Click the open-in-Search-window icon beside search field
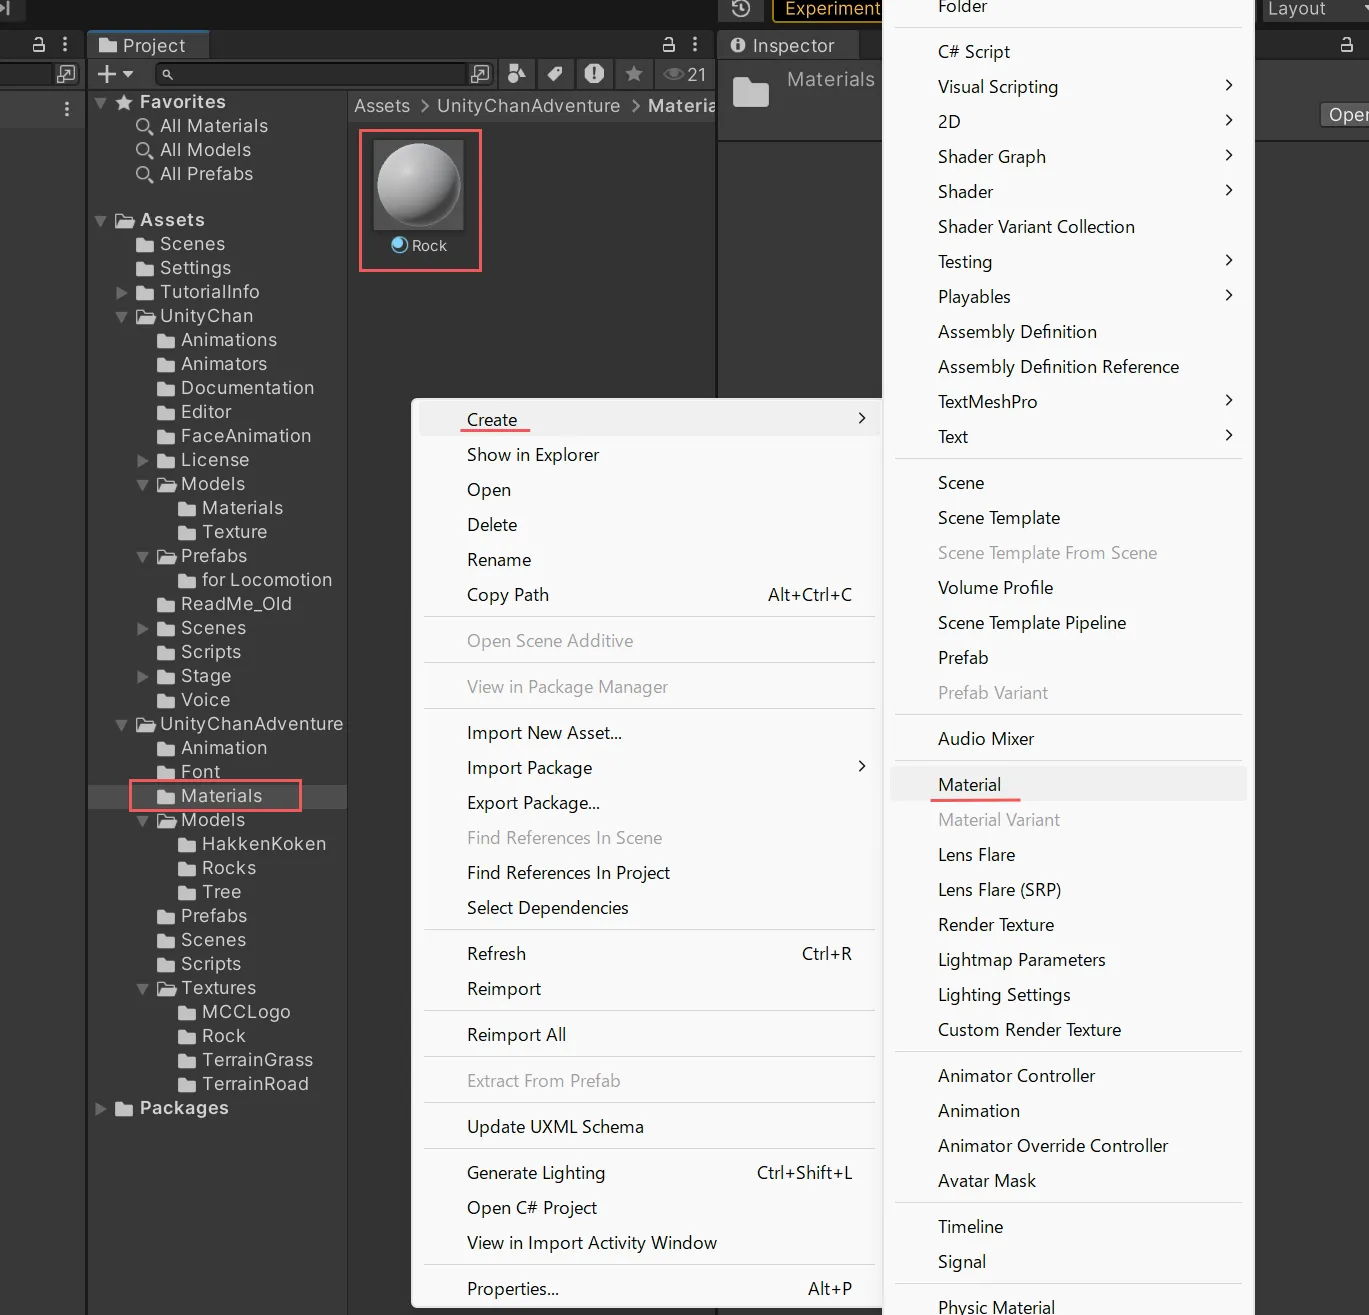 tap(480, 74)
